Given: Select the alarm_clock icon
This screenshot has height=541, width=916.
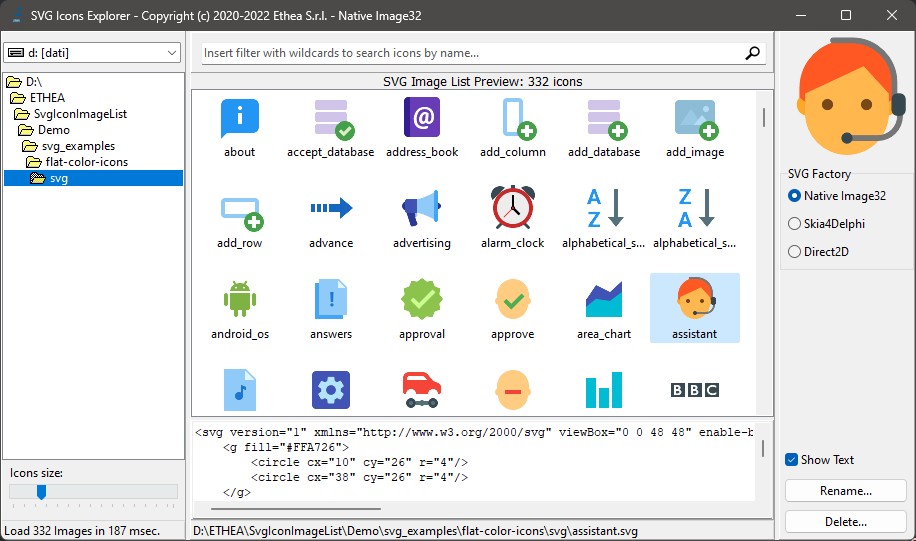Looking at the screenshot, I should click(513, 207).
